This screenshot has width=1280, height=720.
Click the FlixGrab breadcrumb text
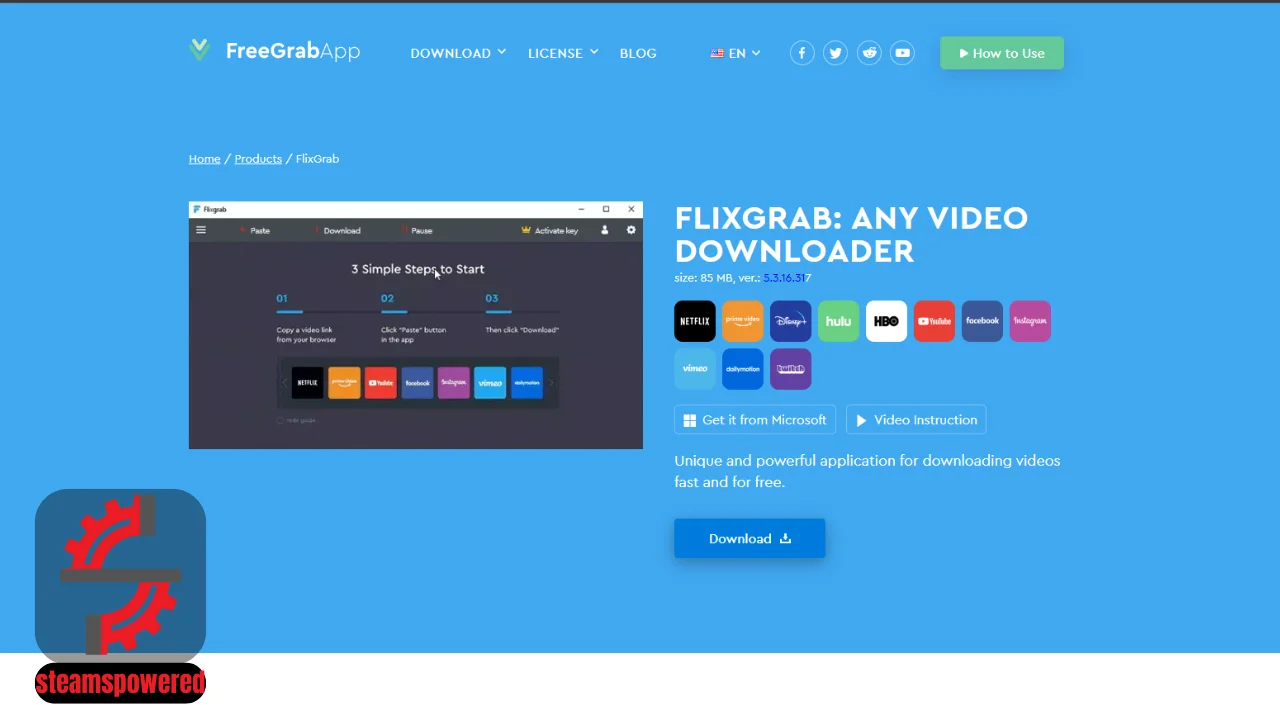317,159
